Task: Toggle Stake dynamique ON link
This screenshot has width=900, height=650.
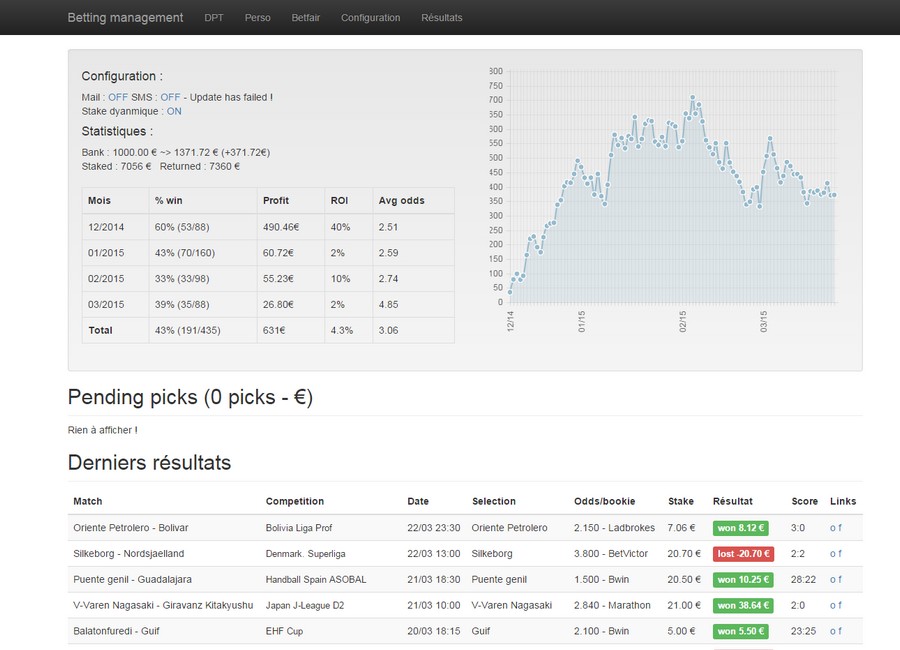Action: (174, 111)
